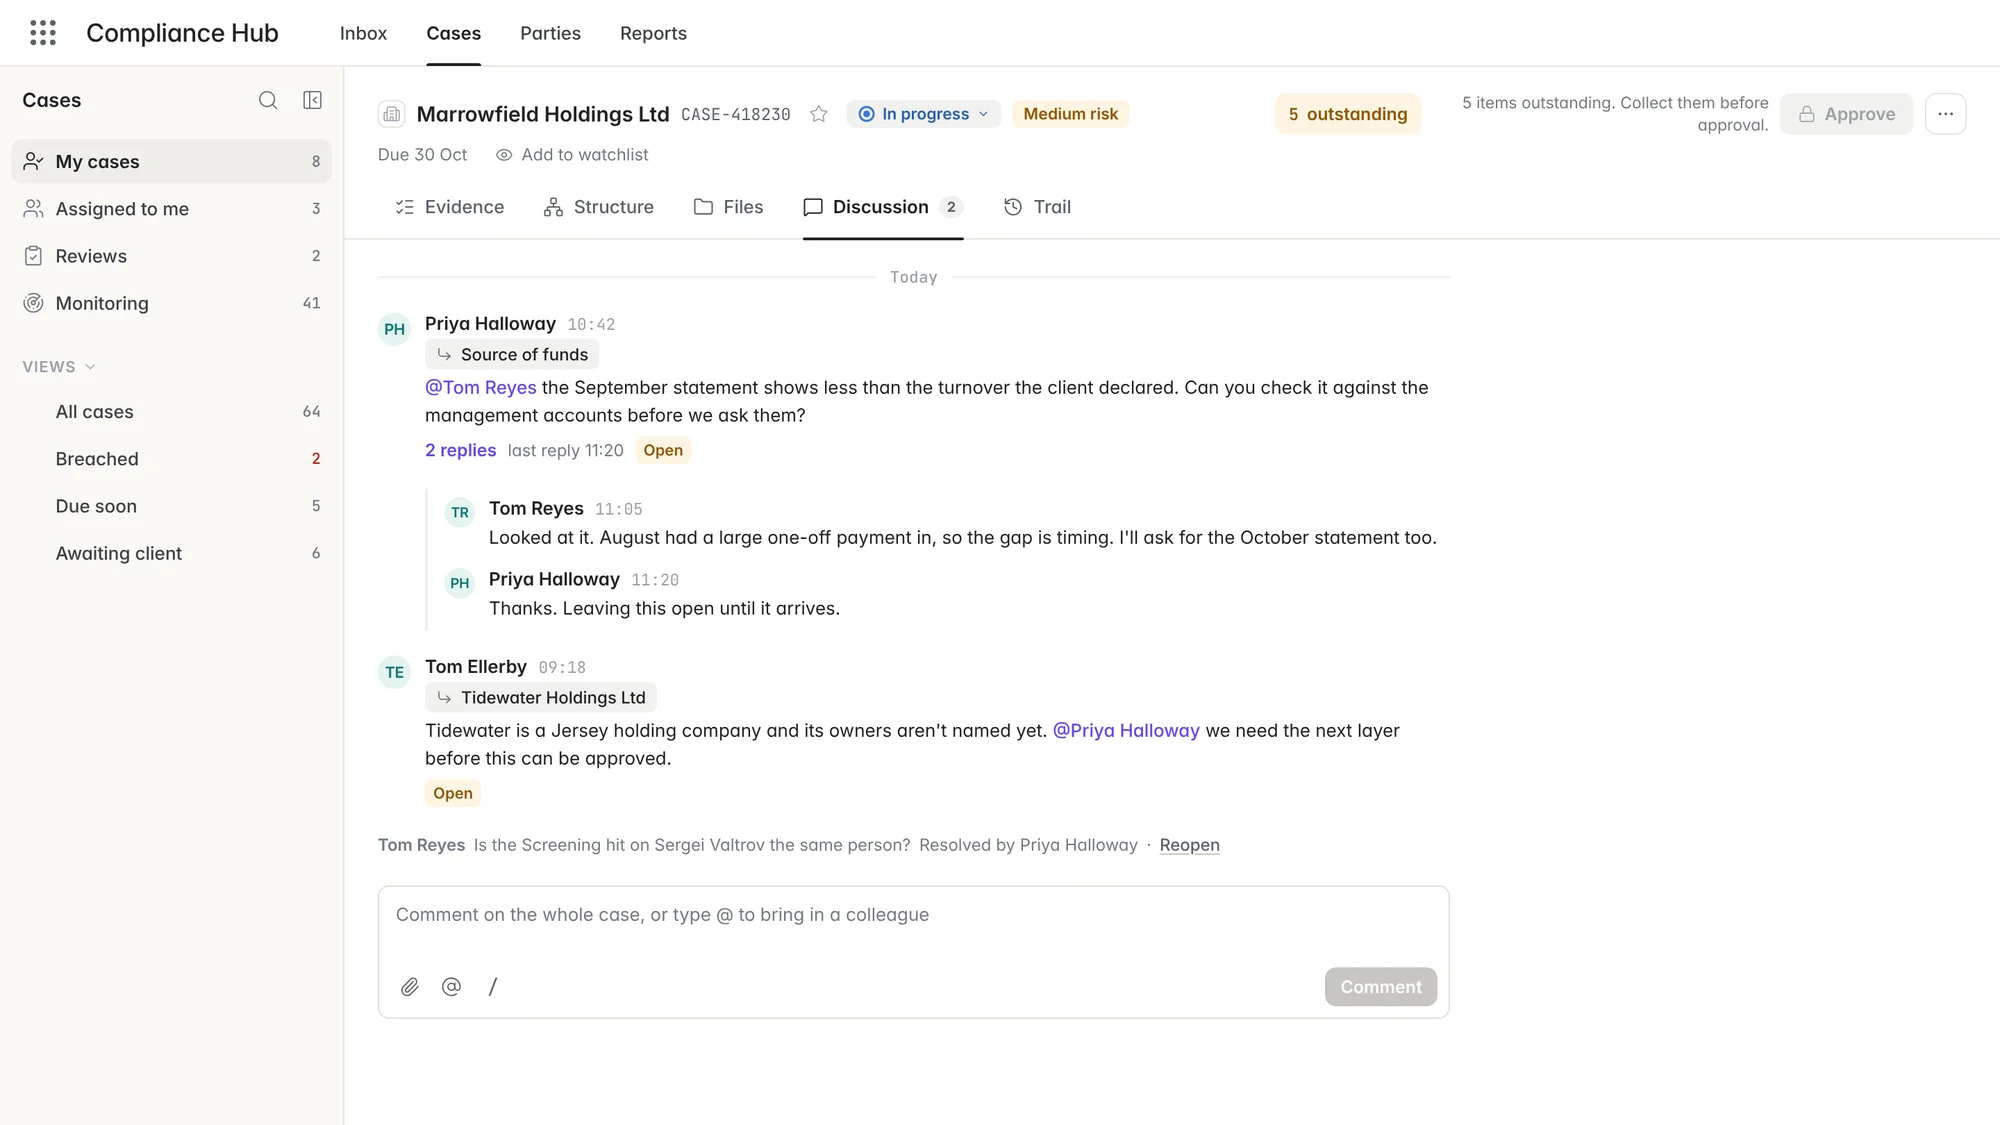Viewport: 2000px width, 1125px height.
Task: Open Reviews in sidebar
Action: pyautogui.click(x=171, y=256)
